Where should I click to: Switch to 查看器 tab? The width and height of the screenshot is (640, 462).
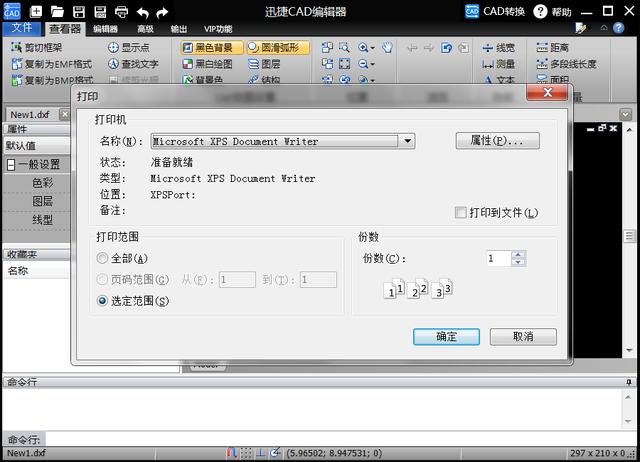pyautogui.click(x=65, y=29)
